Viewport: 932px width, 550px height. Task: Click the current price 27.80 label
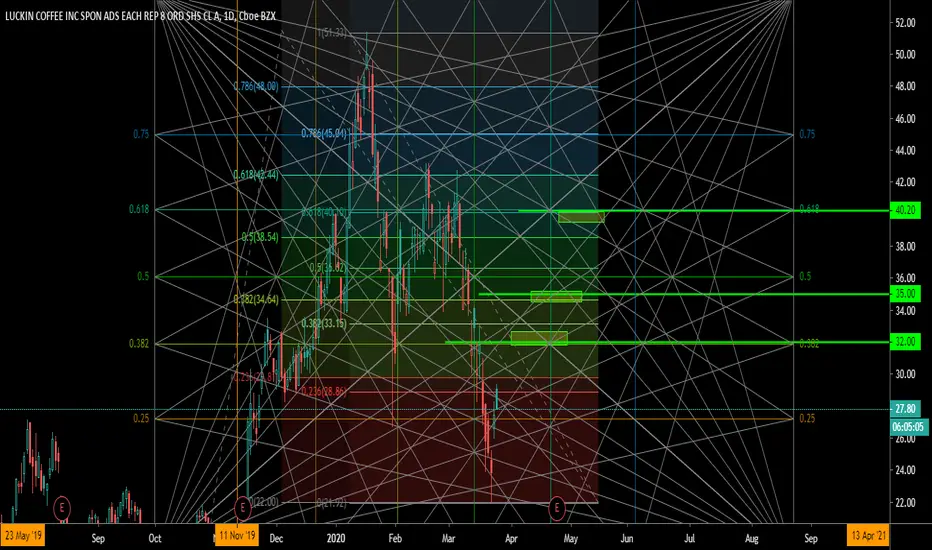coord(905,408)
